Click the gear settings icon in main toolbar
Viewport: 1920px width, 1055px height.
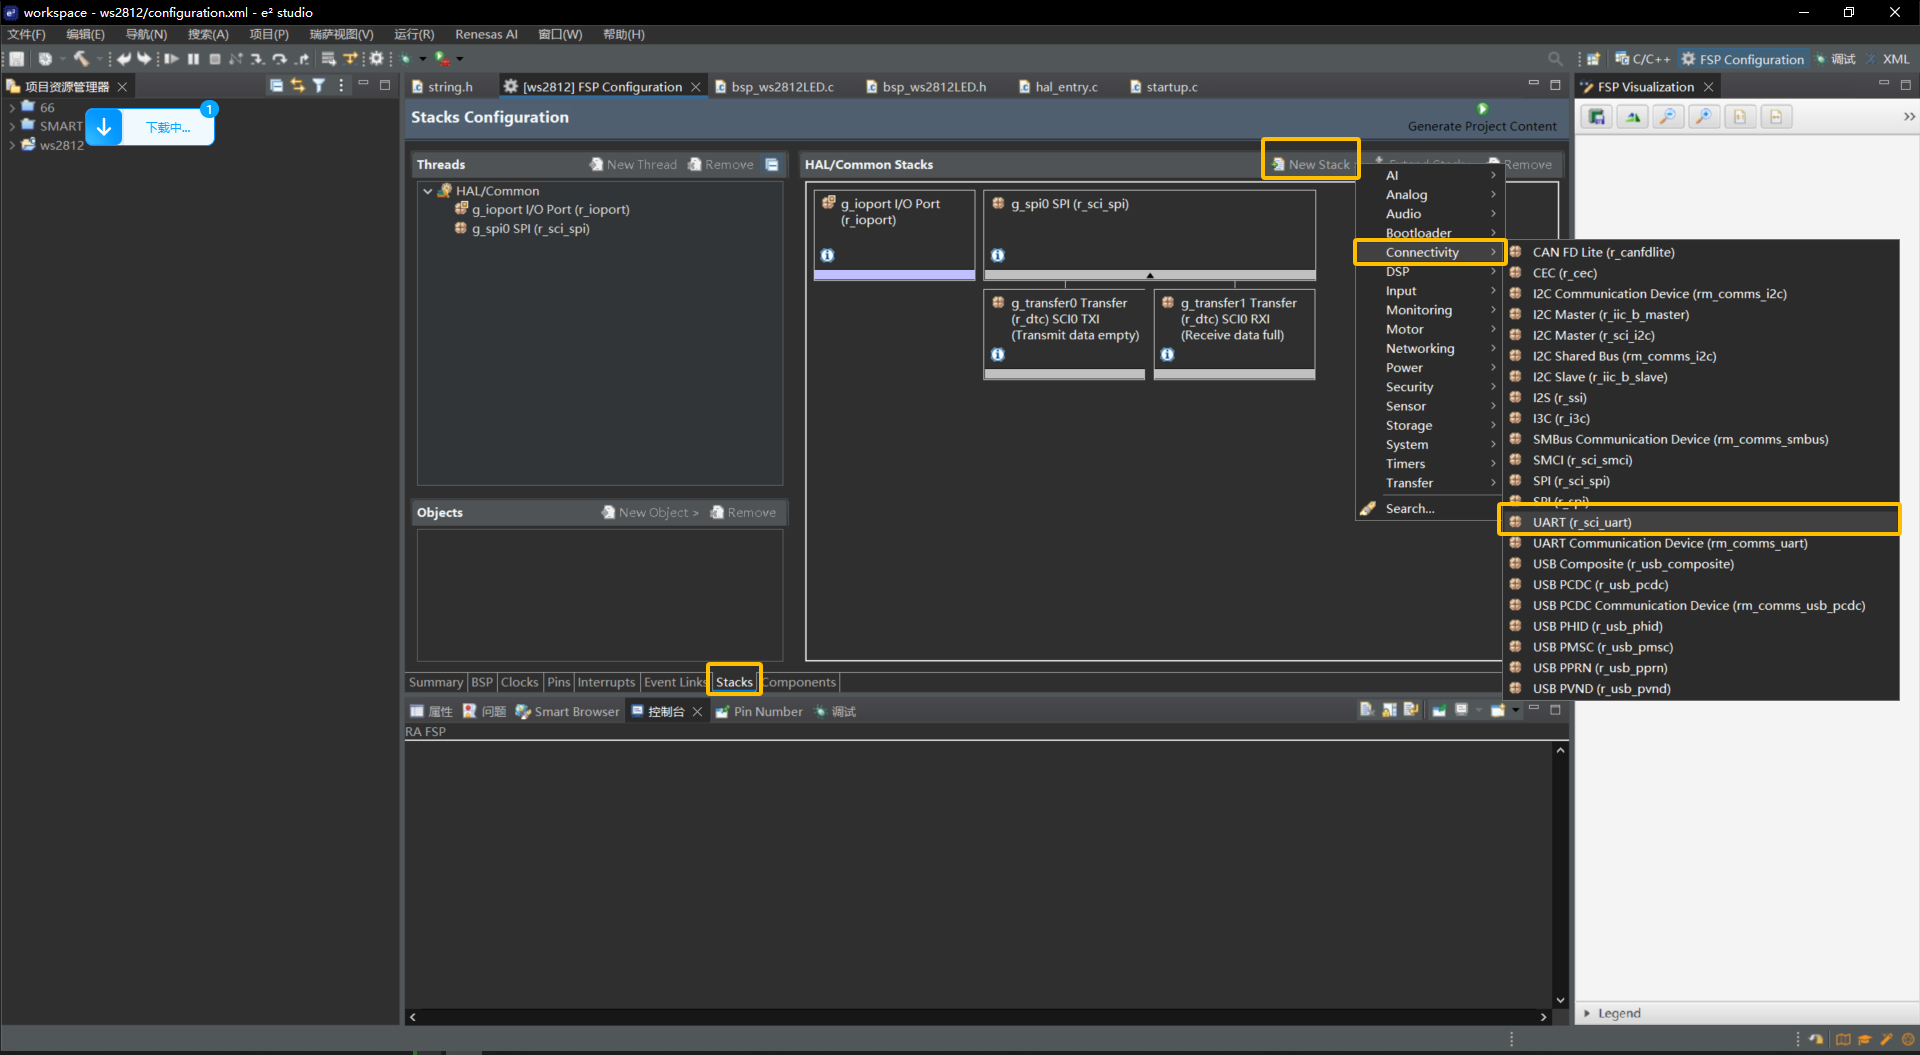tap(376, 59)
